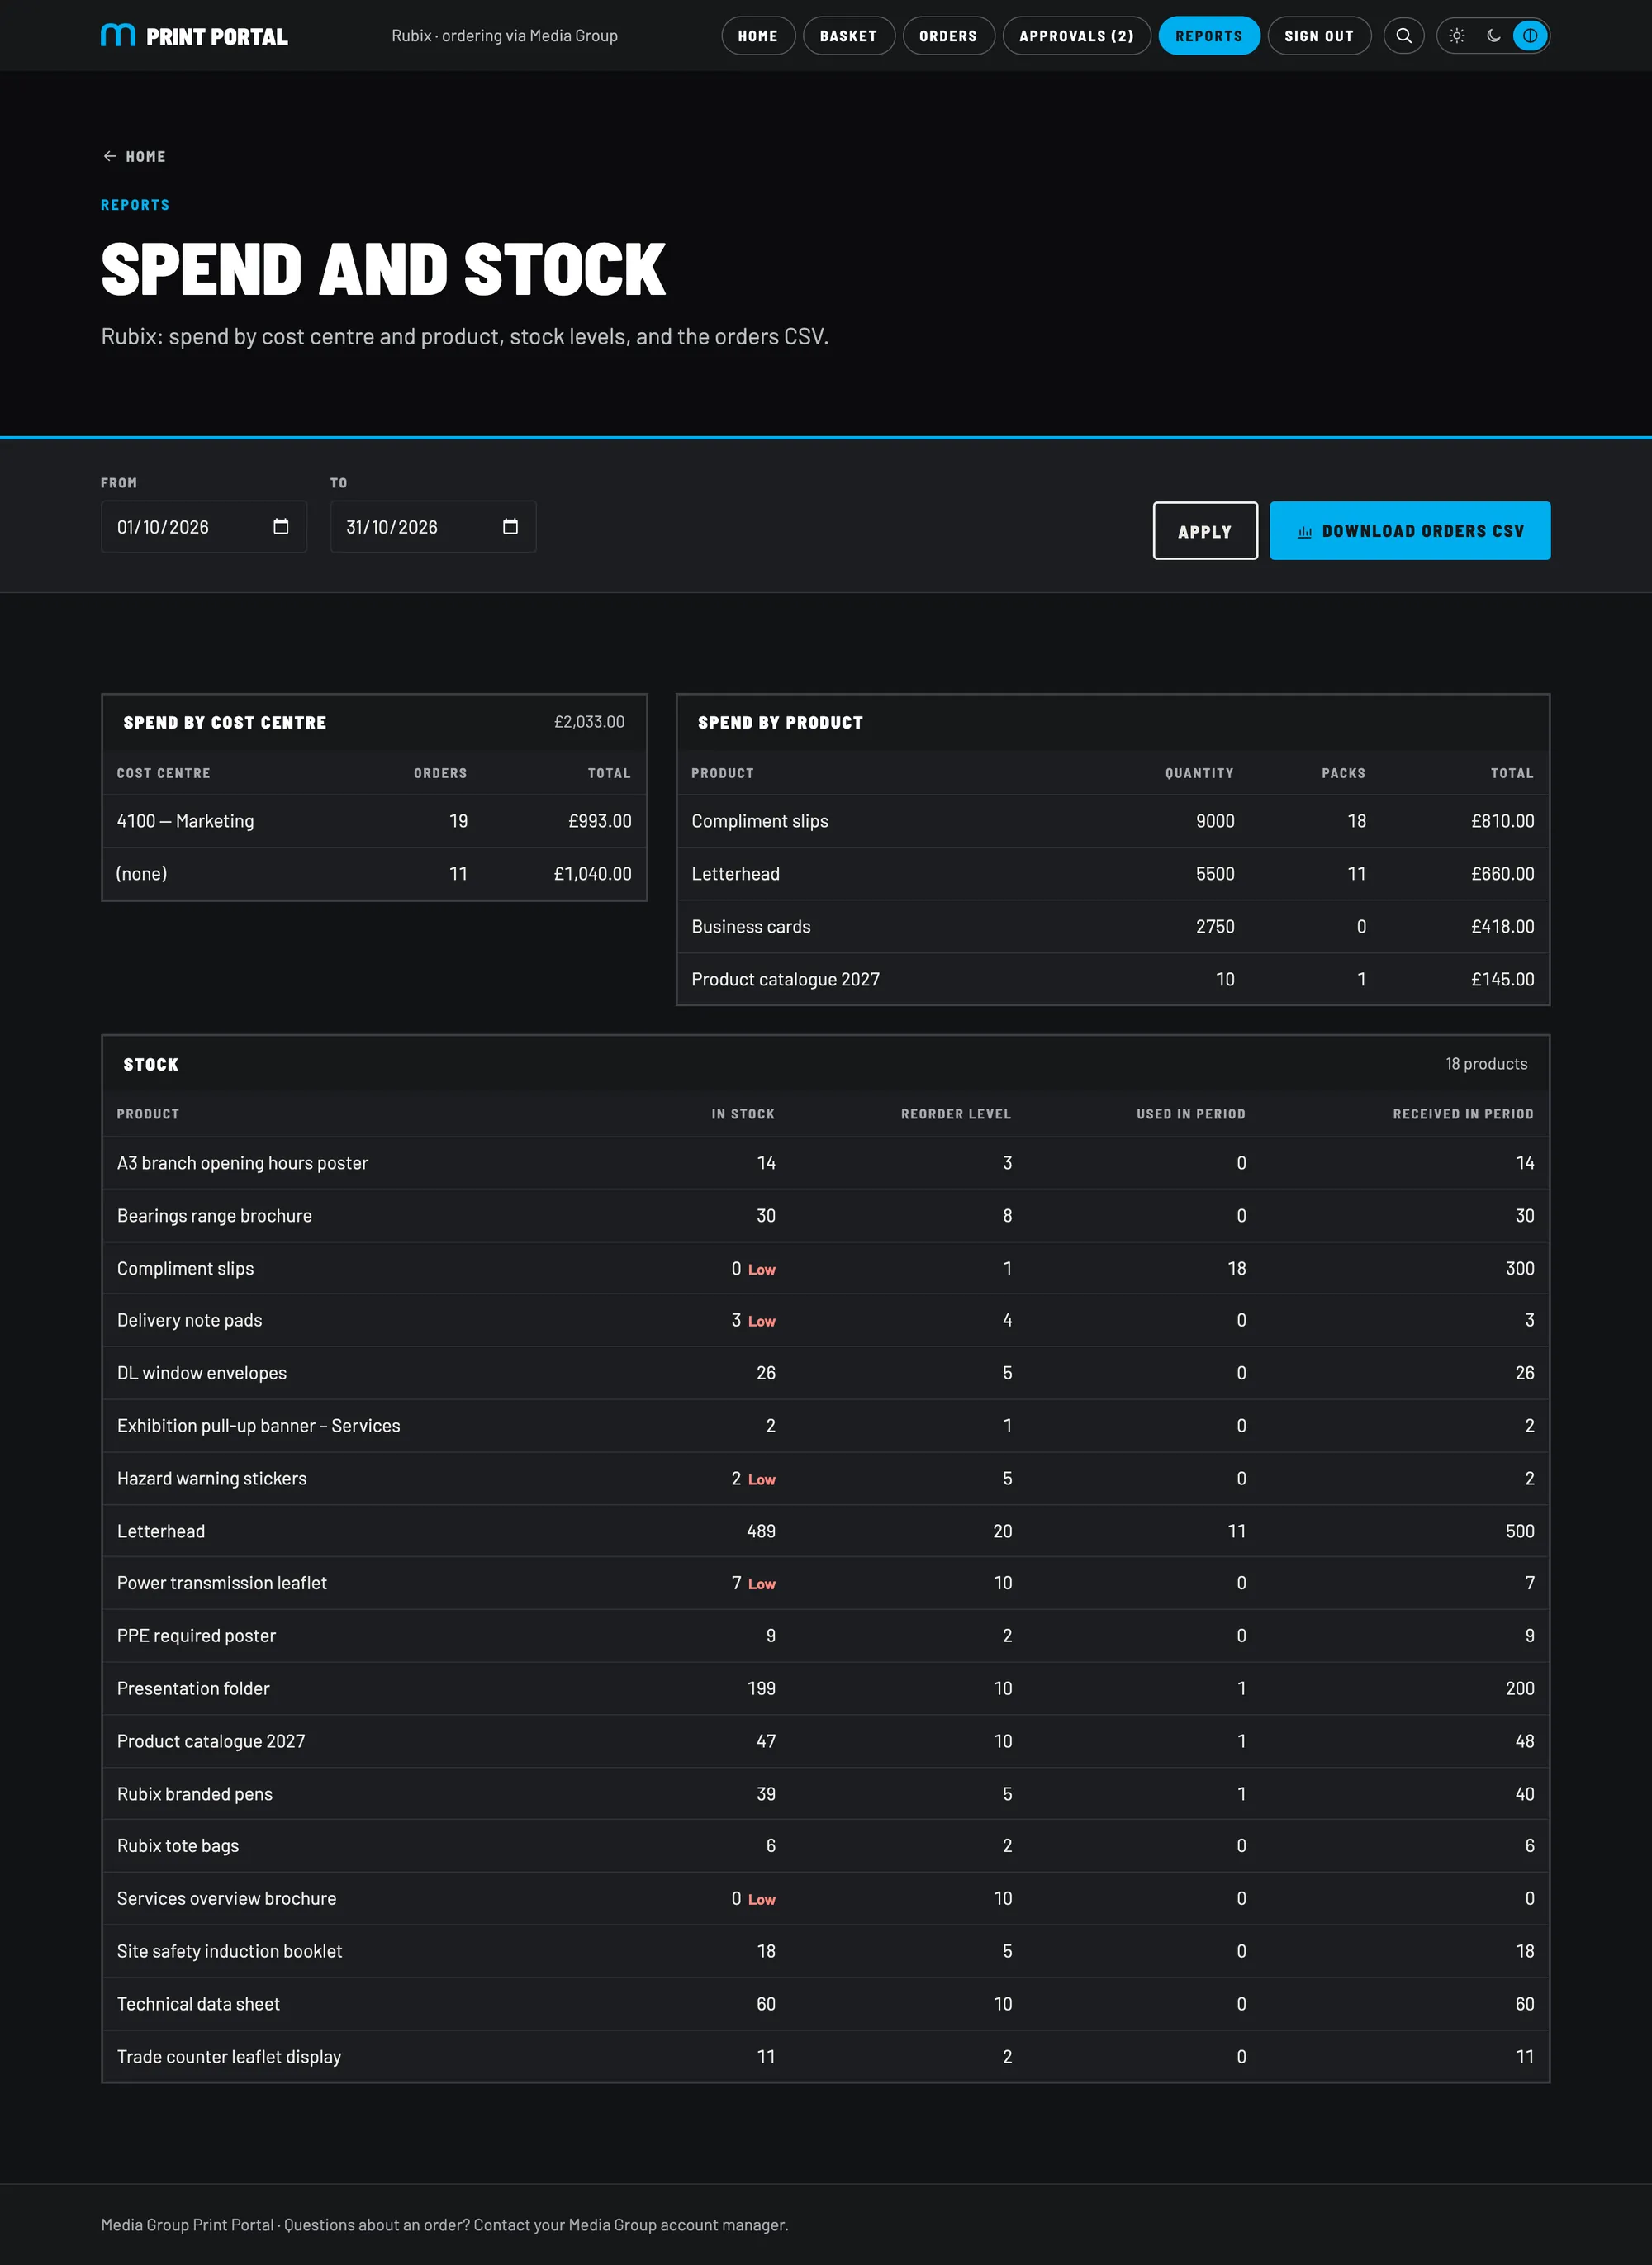Click the To date field 31/10/2026
Screen dimensions: 1652x2265
click(433, 527)
